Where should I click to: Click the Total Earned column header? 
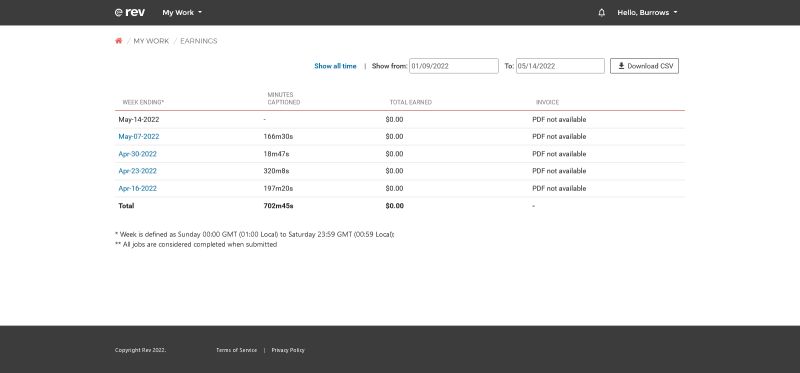pos(411,102)
